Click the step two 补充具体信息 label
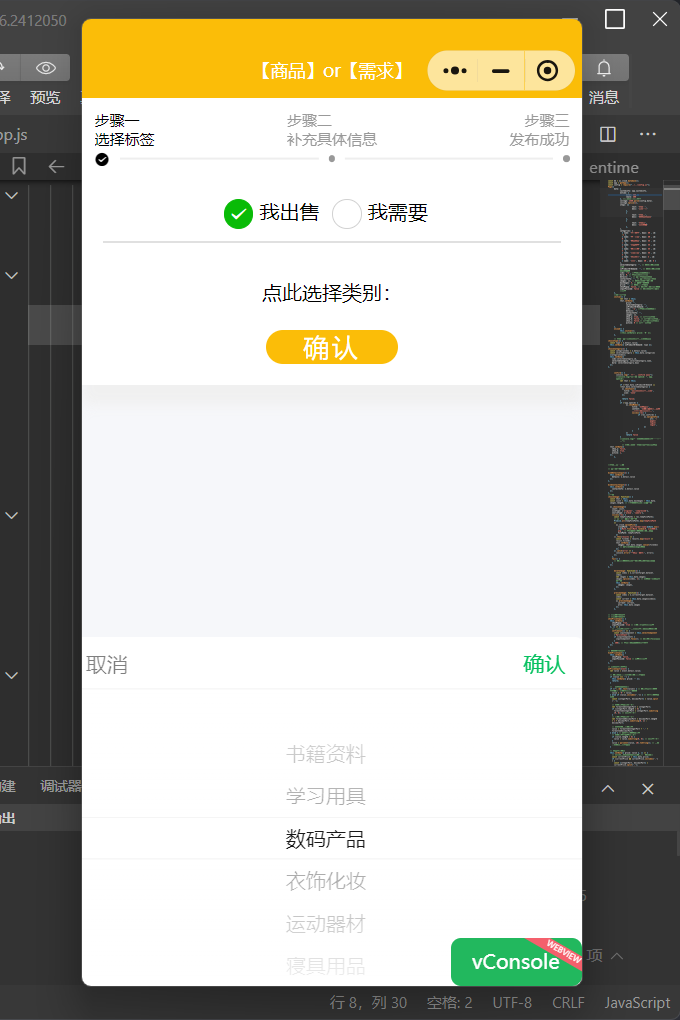 [x=332, y=140]
